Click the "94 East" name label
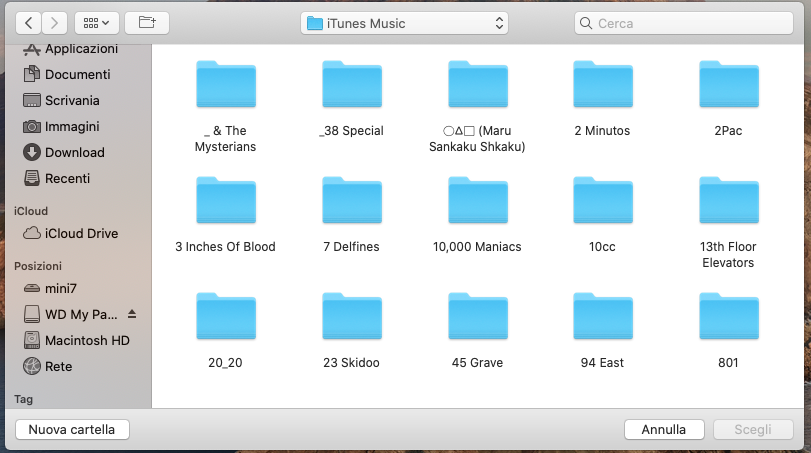 602,363
